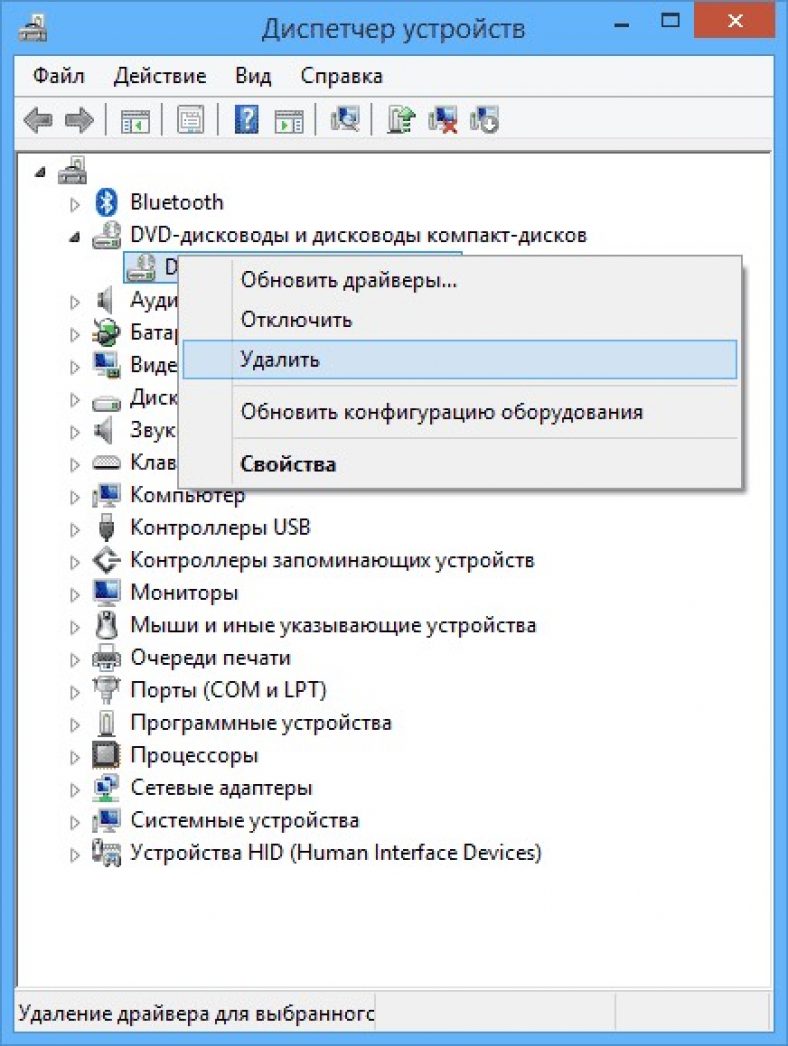Expand the Bluetooth category
This screenshot has height=1046, width=788.
click(x=75, y=203)
